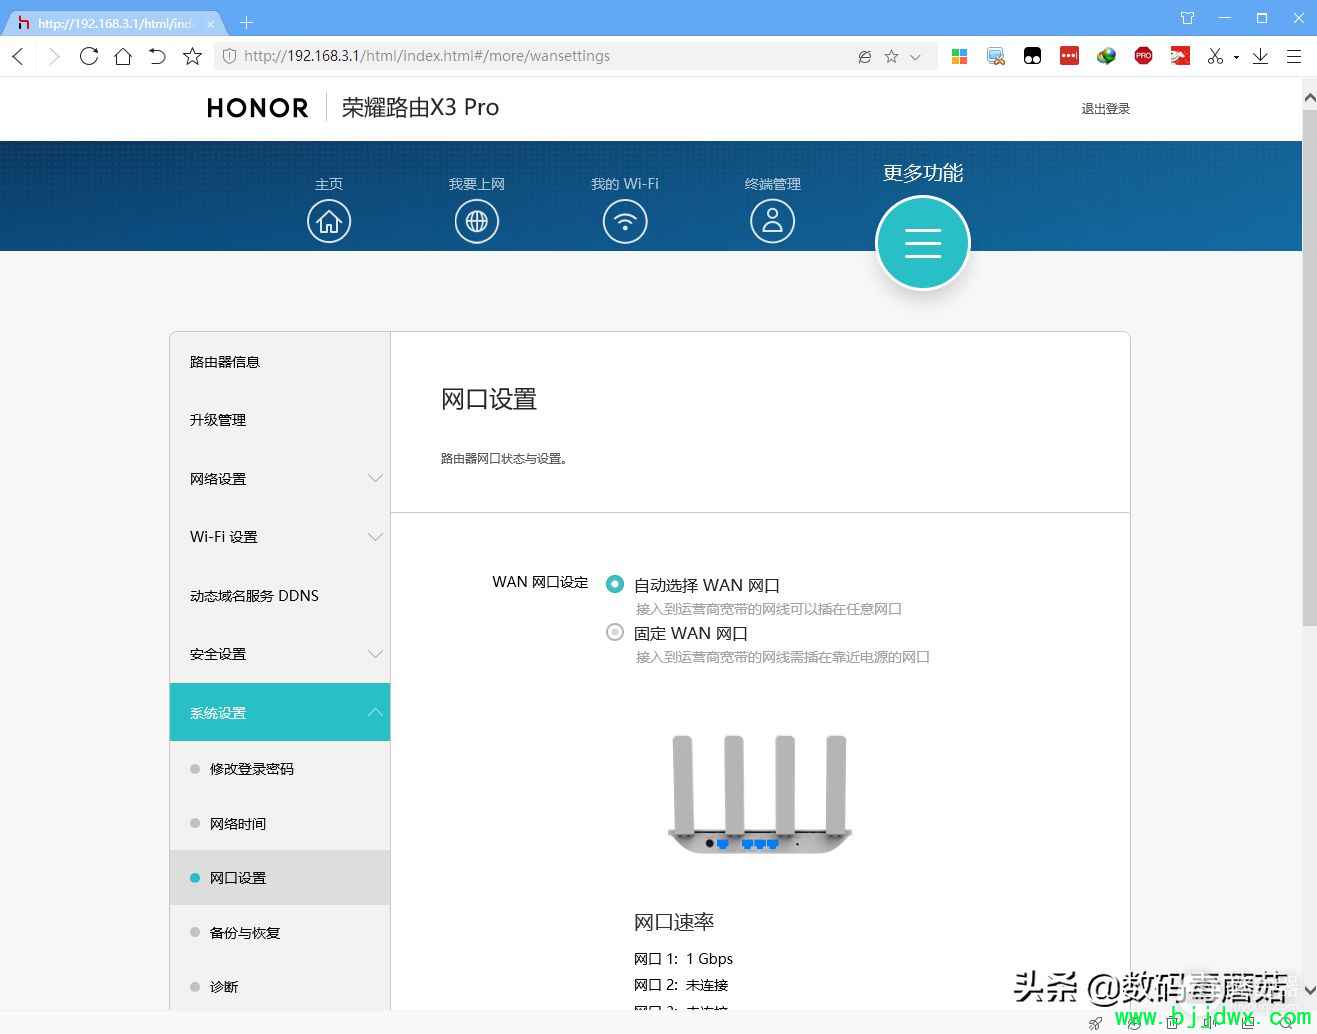1317x1034 pixels.
Task: Click text 网口 2: 未连接
Action: 681,985
